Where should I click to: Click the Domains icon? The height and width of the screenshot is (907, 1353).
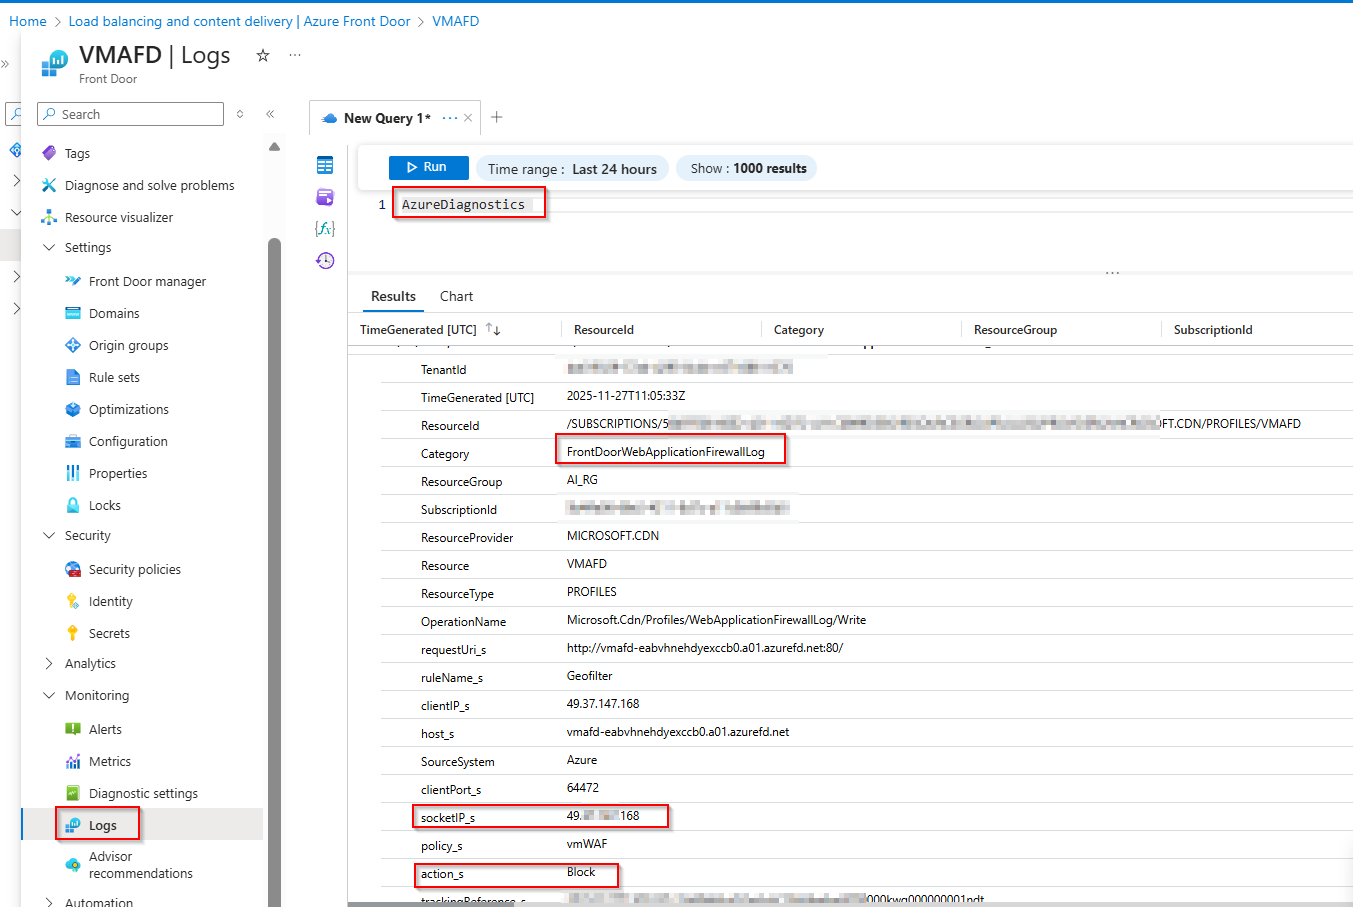[x=73, y=313]
